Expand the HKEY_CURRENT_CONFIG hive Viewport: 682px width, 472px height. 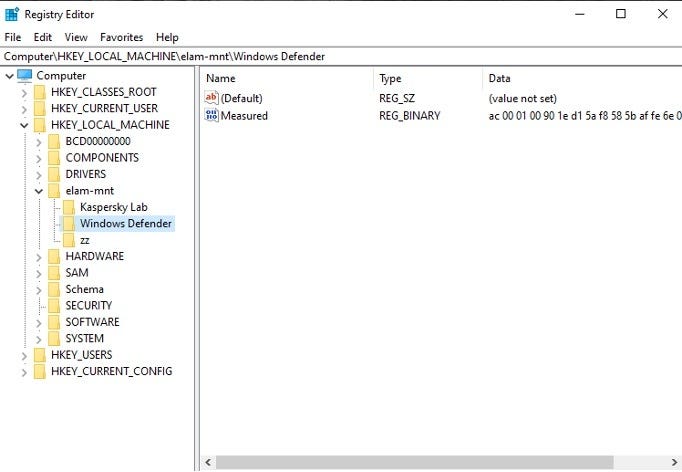[x=24, y=373]
